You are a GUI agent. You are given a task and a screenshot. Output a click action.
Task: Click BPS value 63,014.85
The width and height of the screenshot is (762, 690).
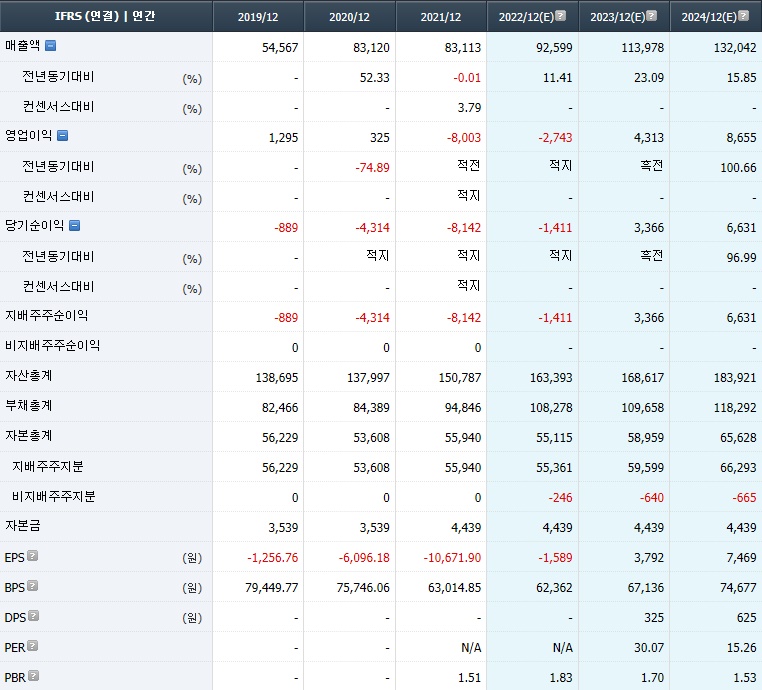(x=454, y=588)
